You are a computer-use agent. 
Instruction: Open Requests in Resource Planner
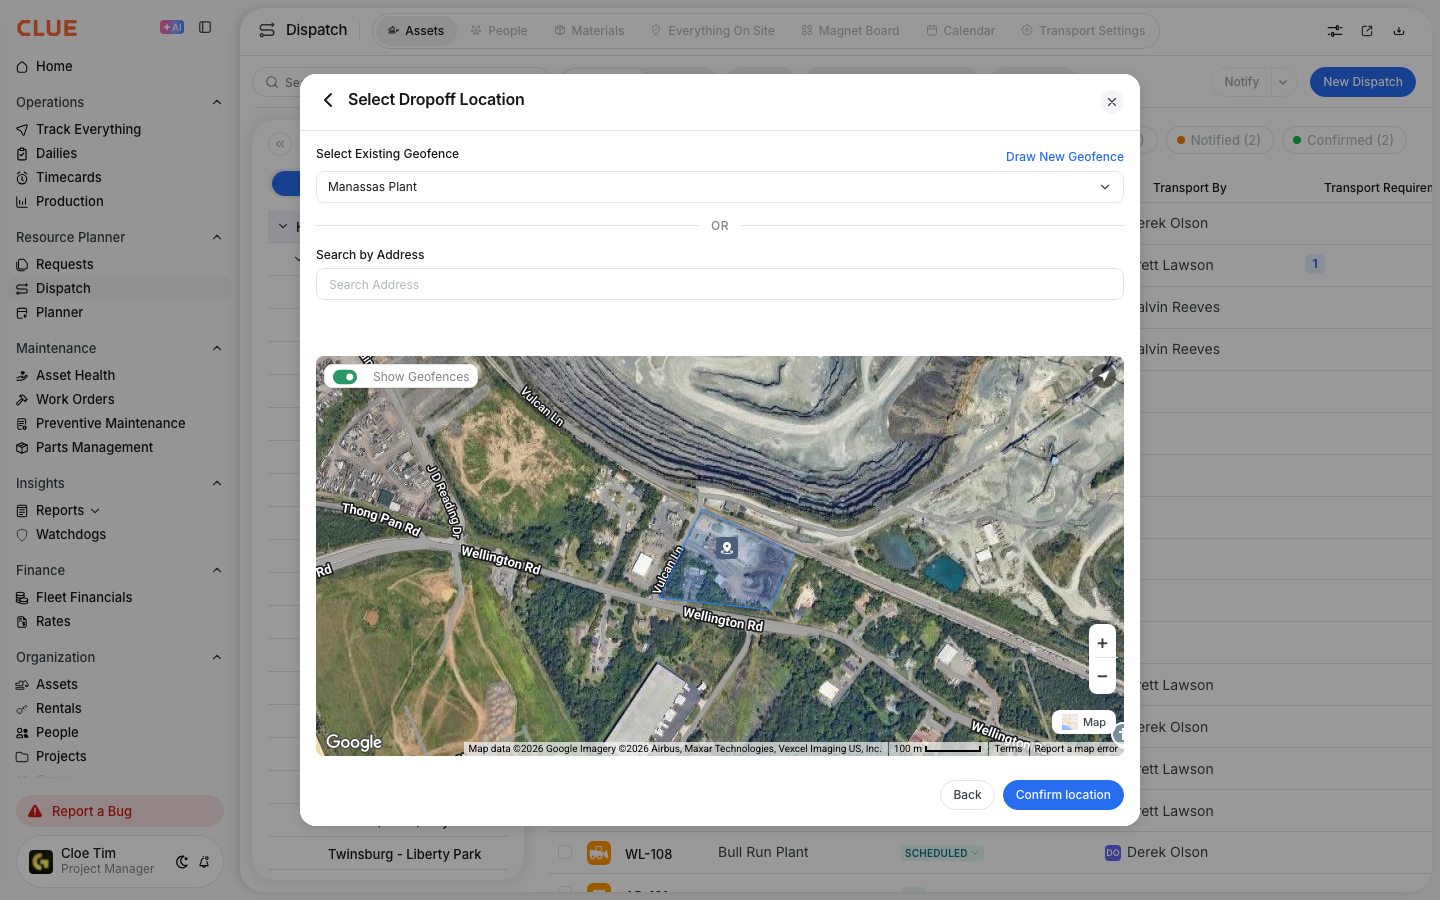click(64, 264)
